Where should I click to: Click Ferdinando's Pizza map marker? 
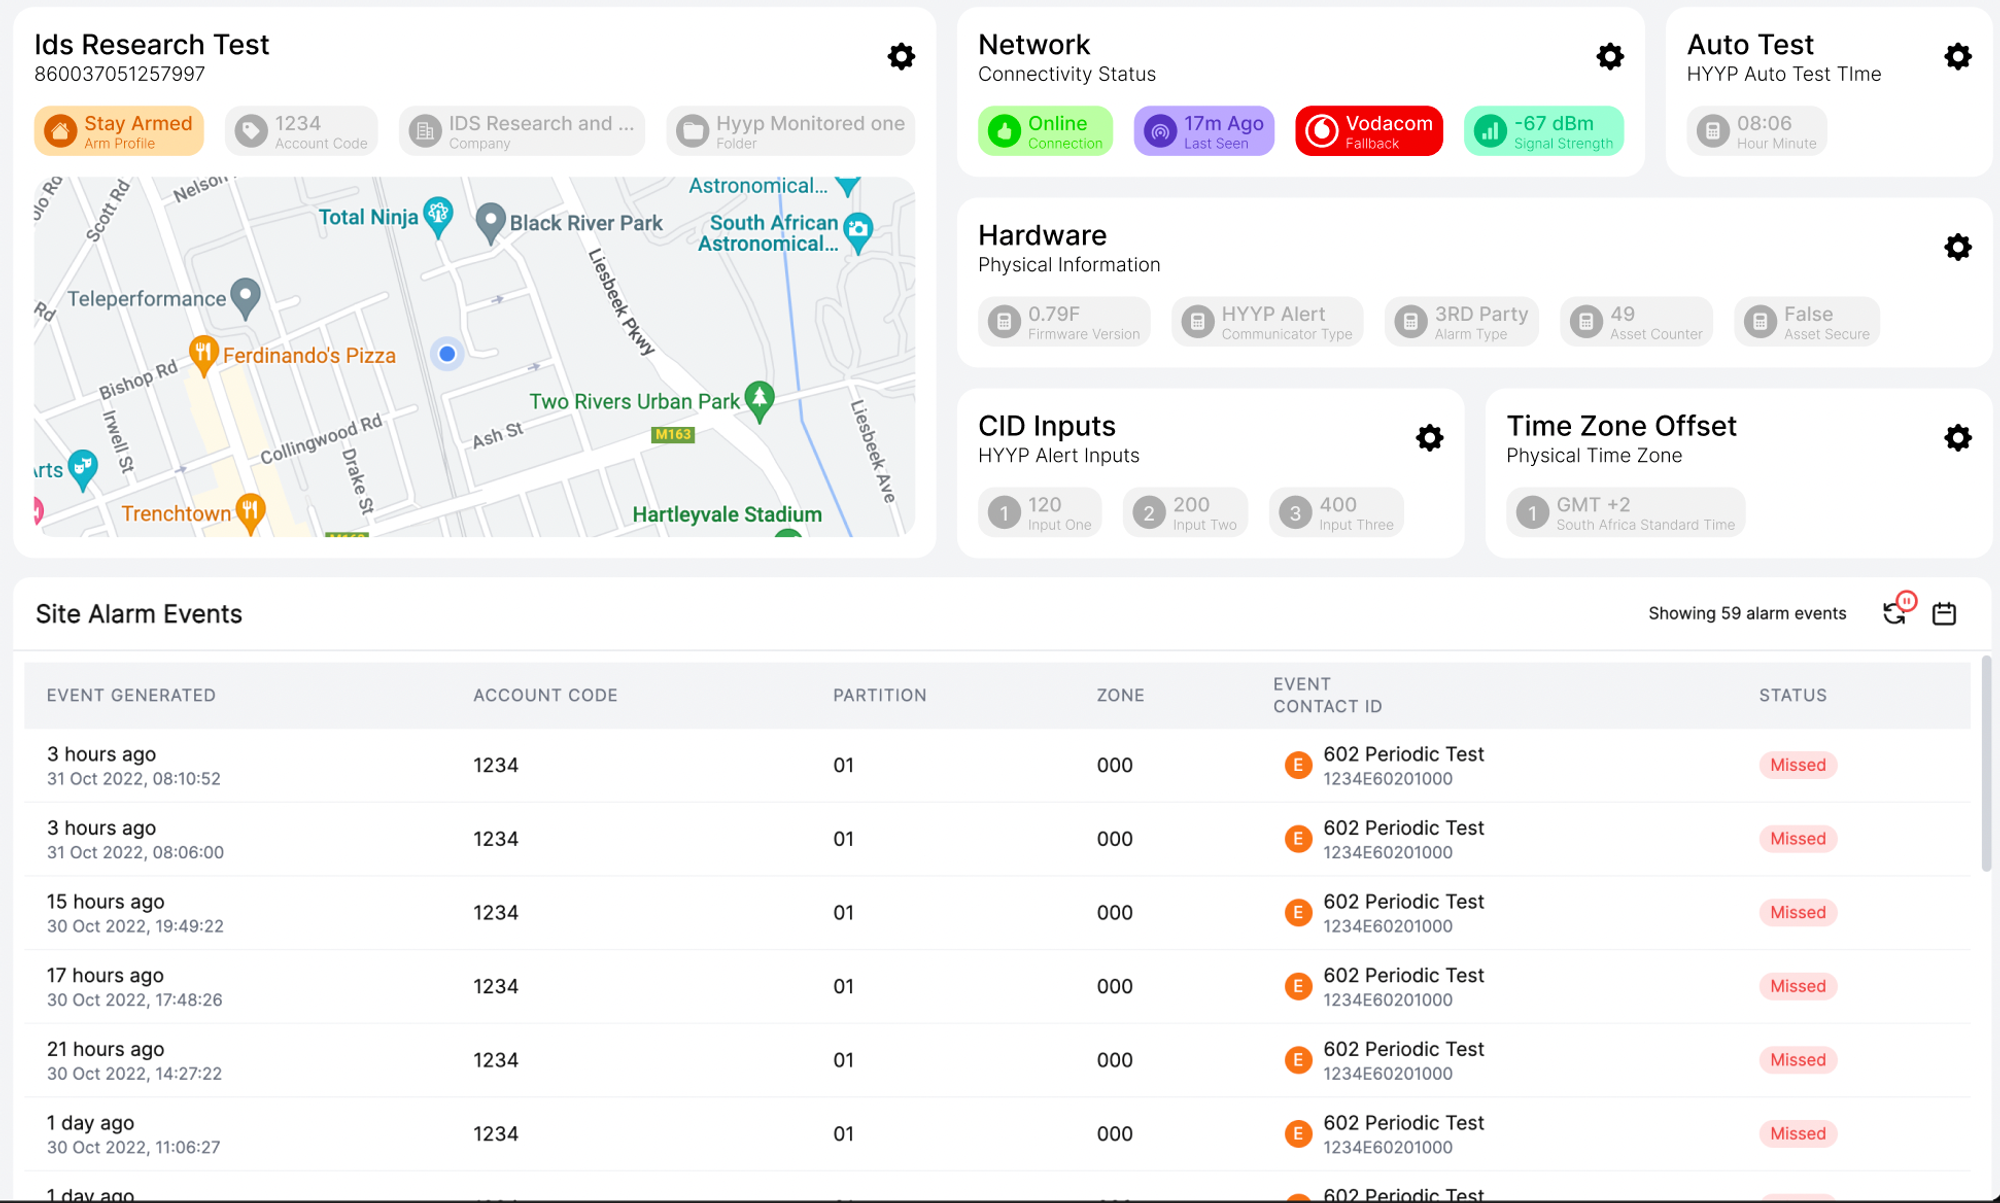pyautogui.click(x=203, y=355)
